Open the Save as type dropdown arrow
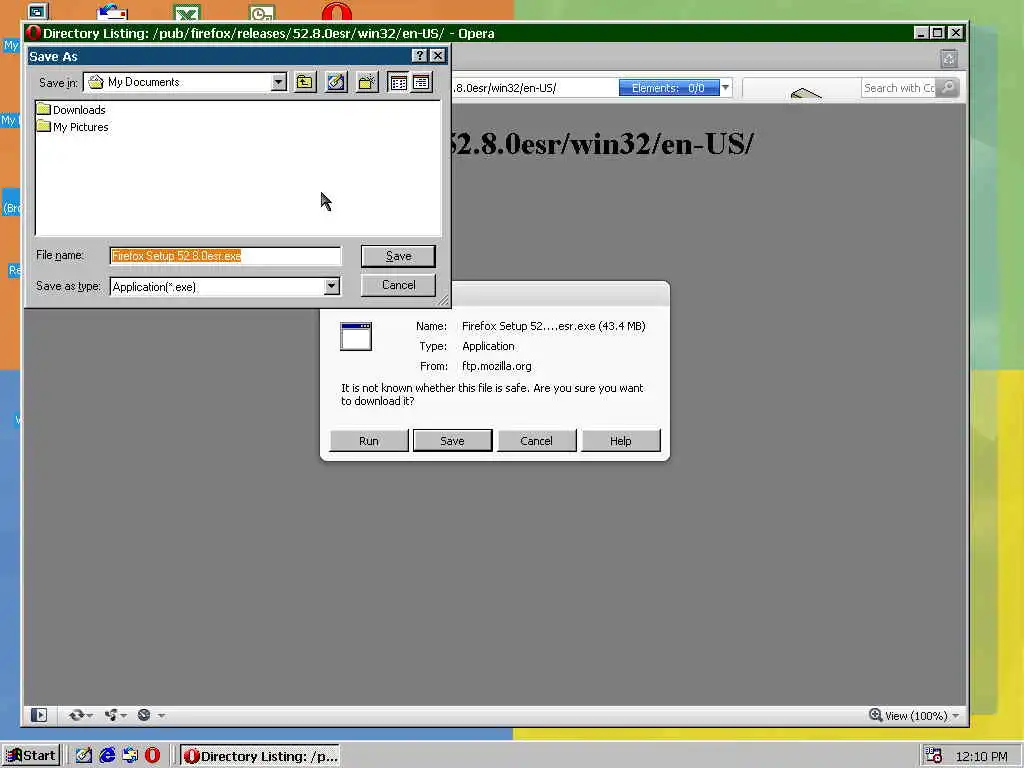This screenshot has width=1024, height=768. click(332, 286)
